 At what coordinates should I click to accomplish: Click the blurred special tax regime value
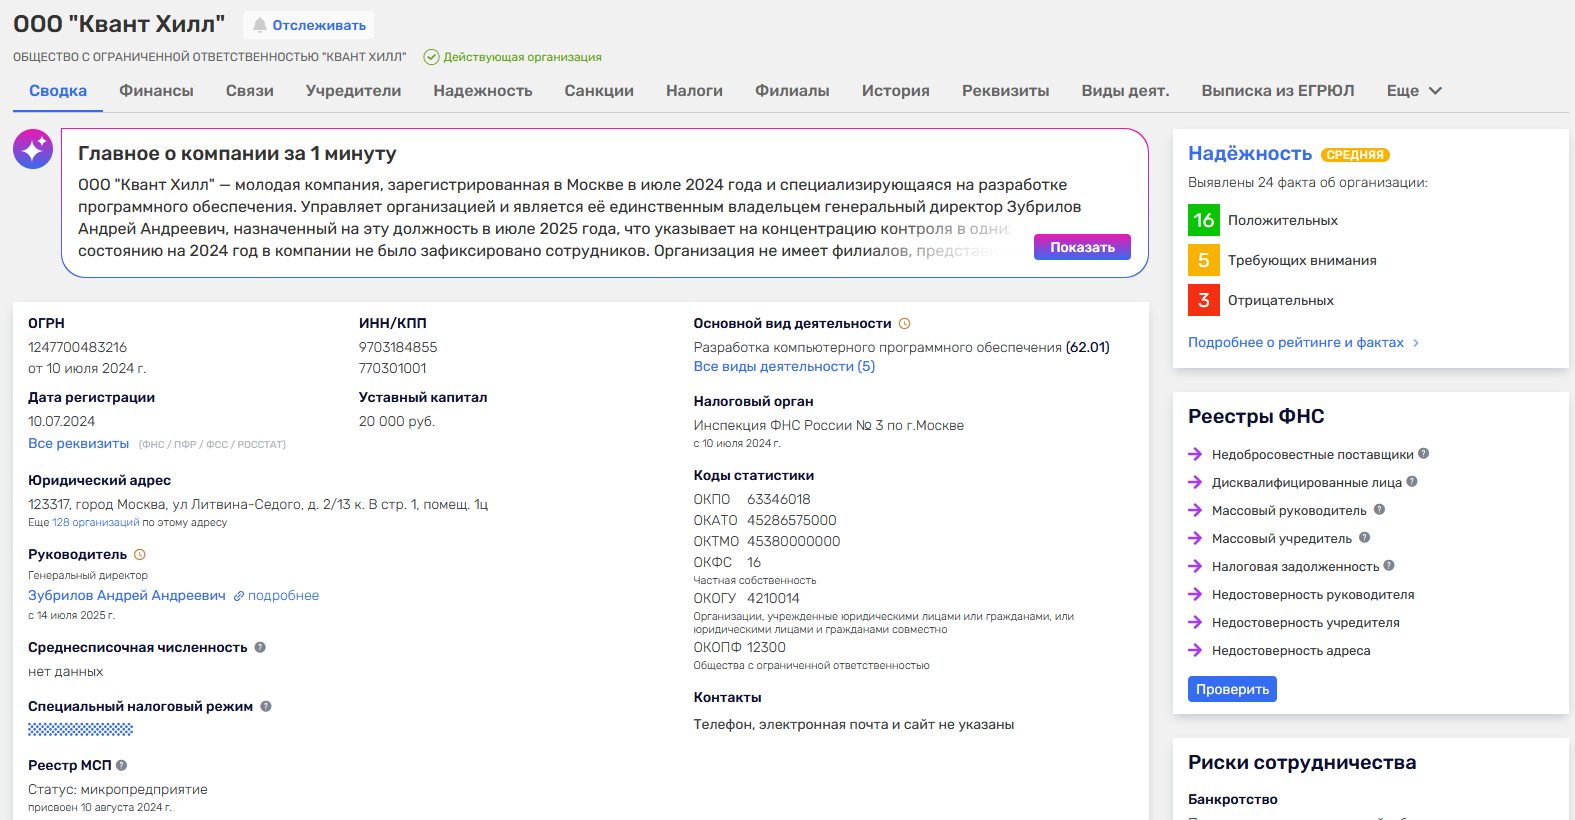tap(80, 730)
